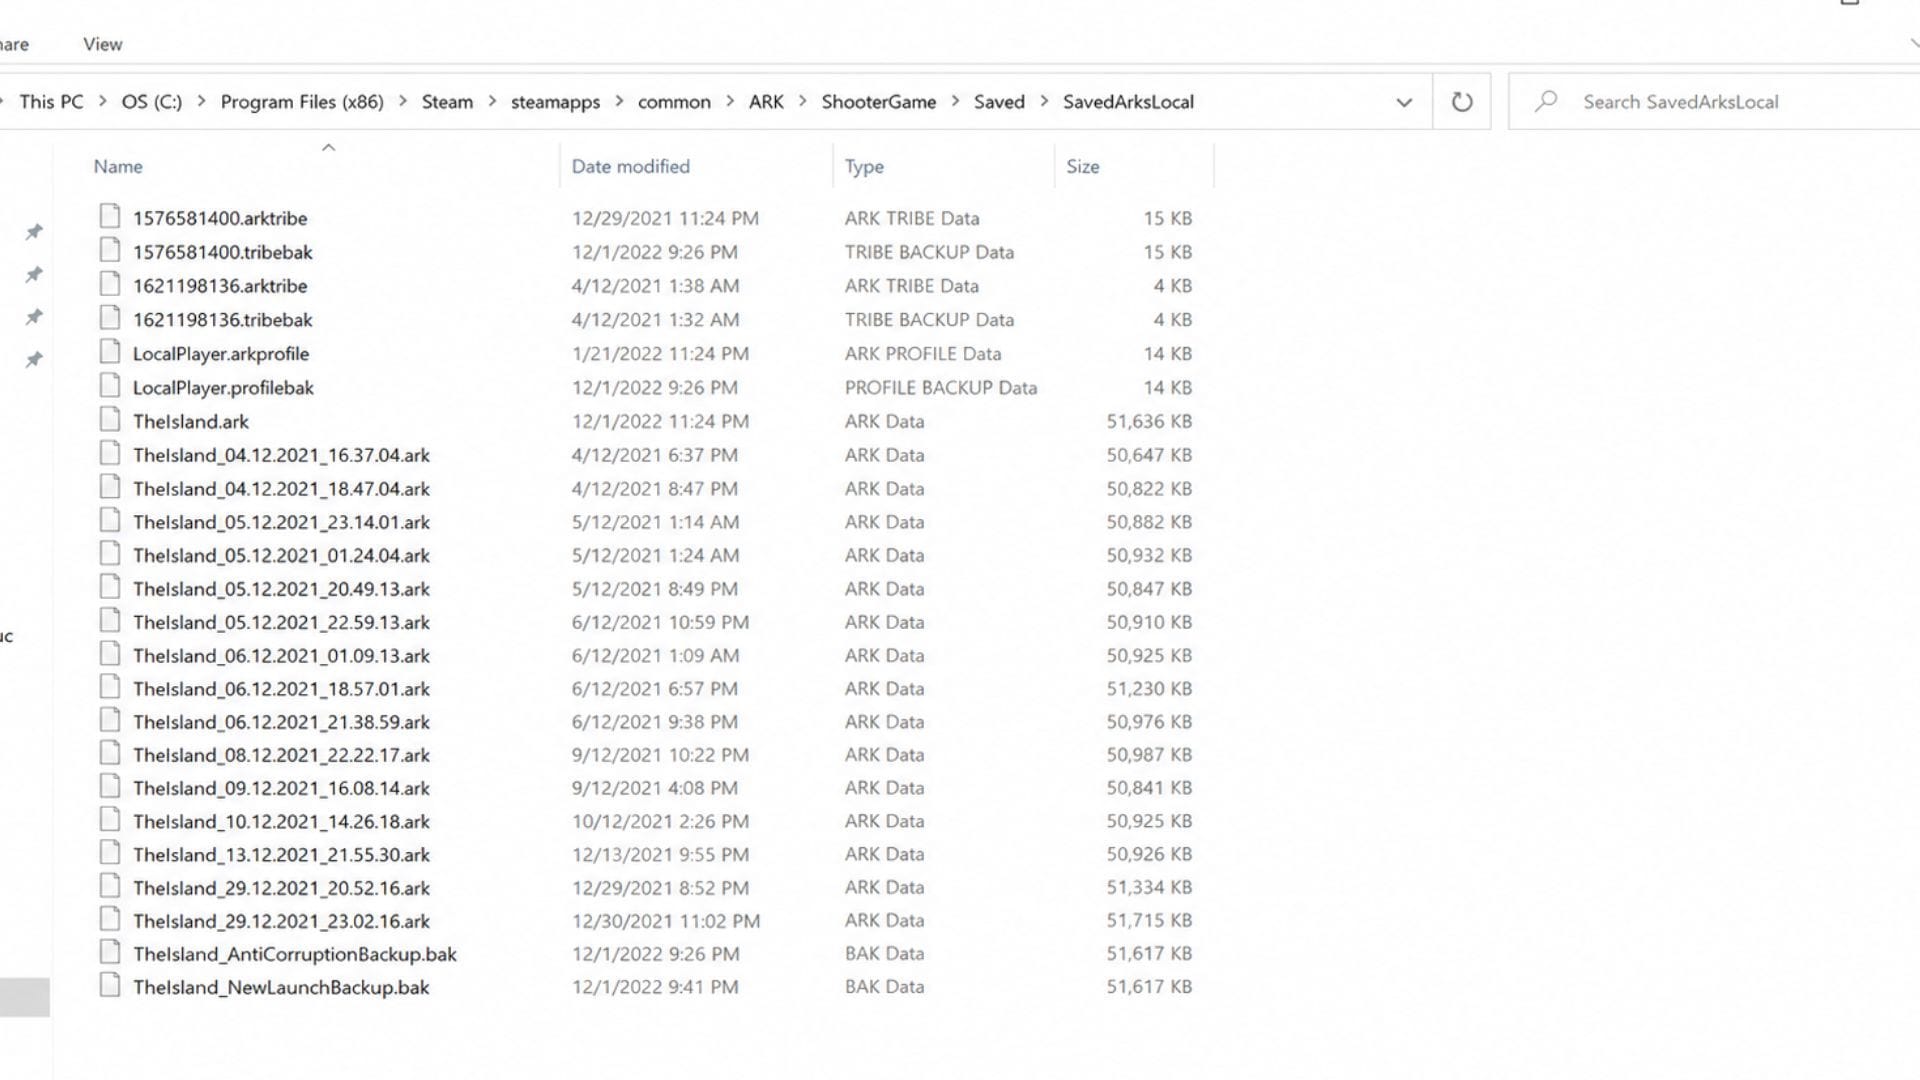Click file icon of TheIsland_13.12.2021_21.55.30.ark
Viewport: 1920px width, 1080px height.
[110, 853]
